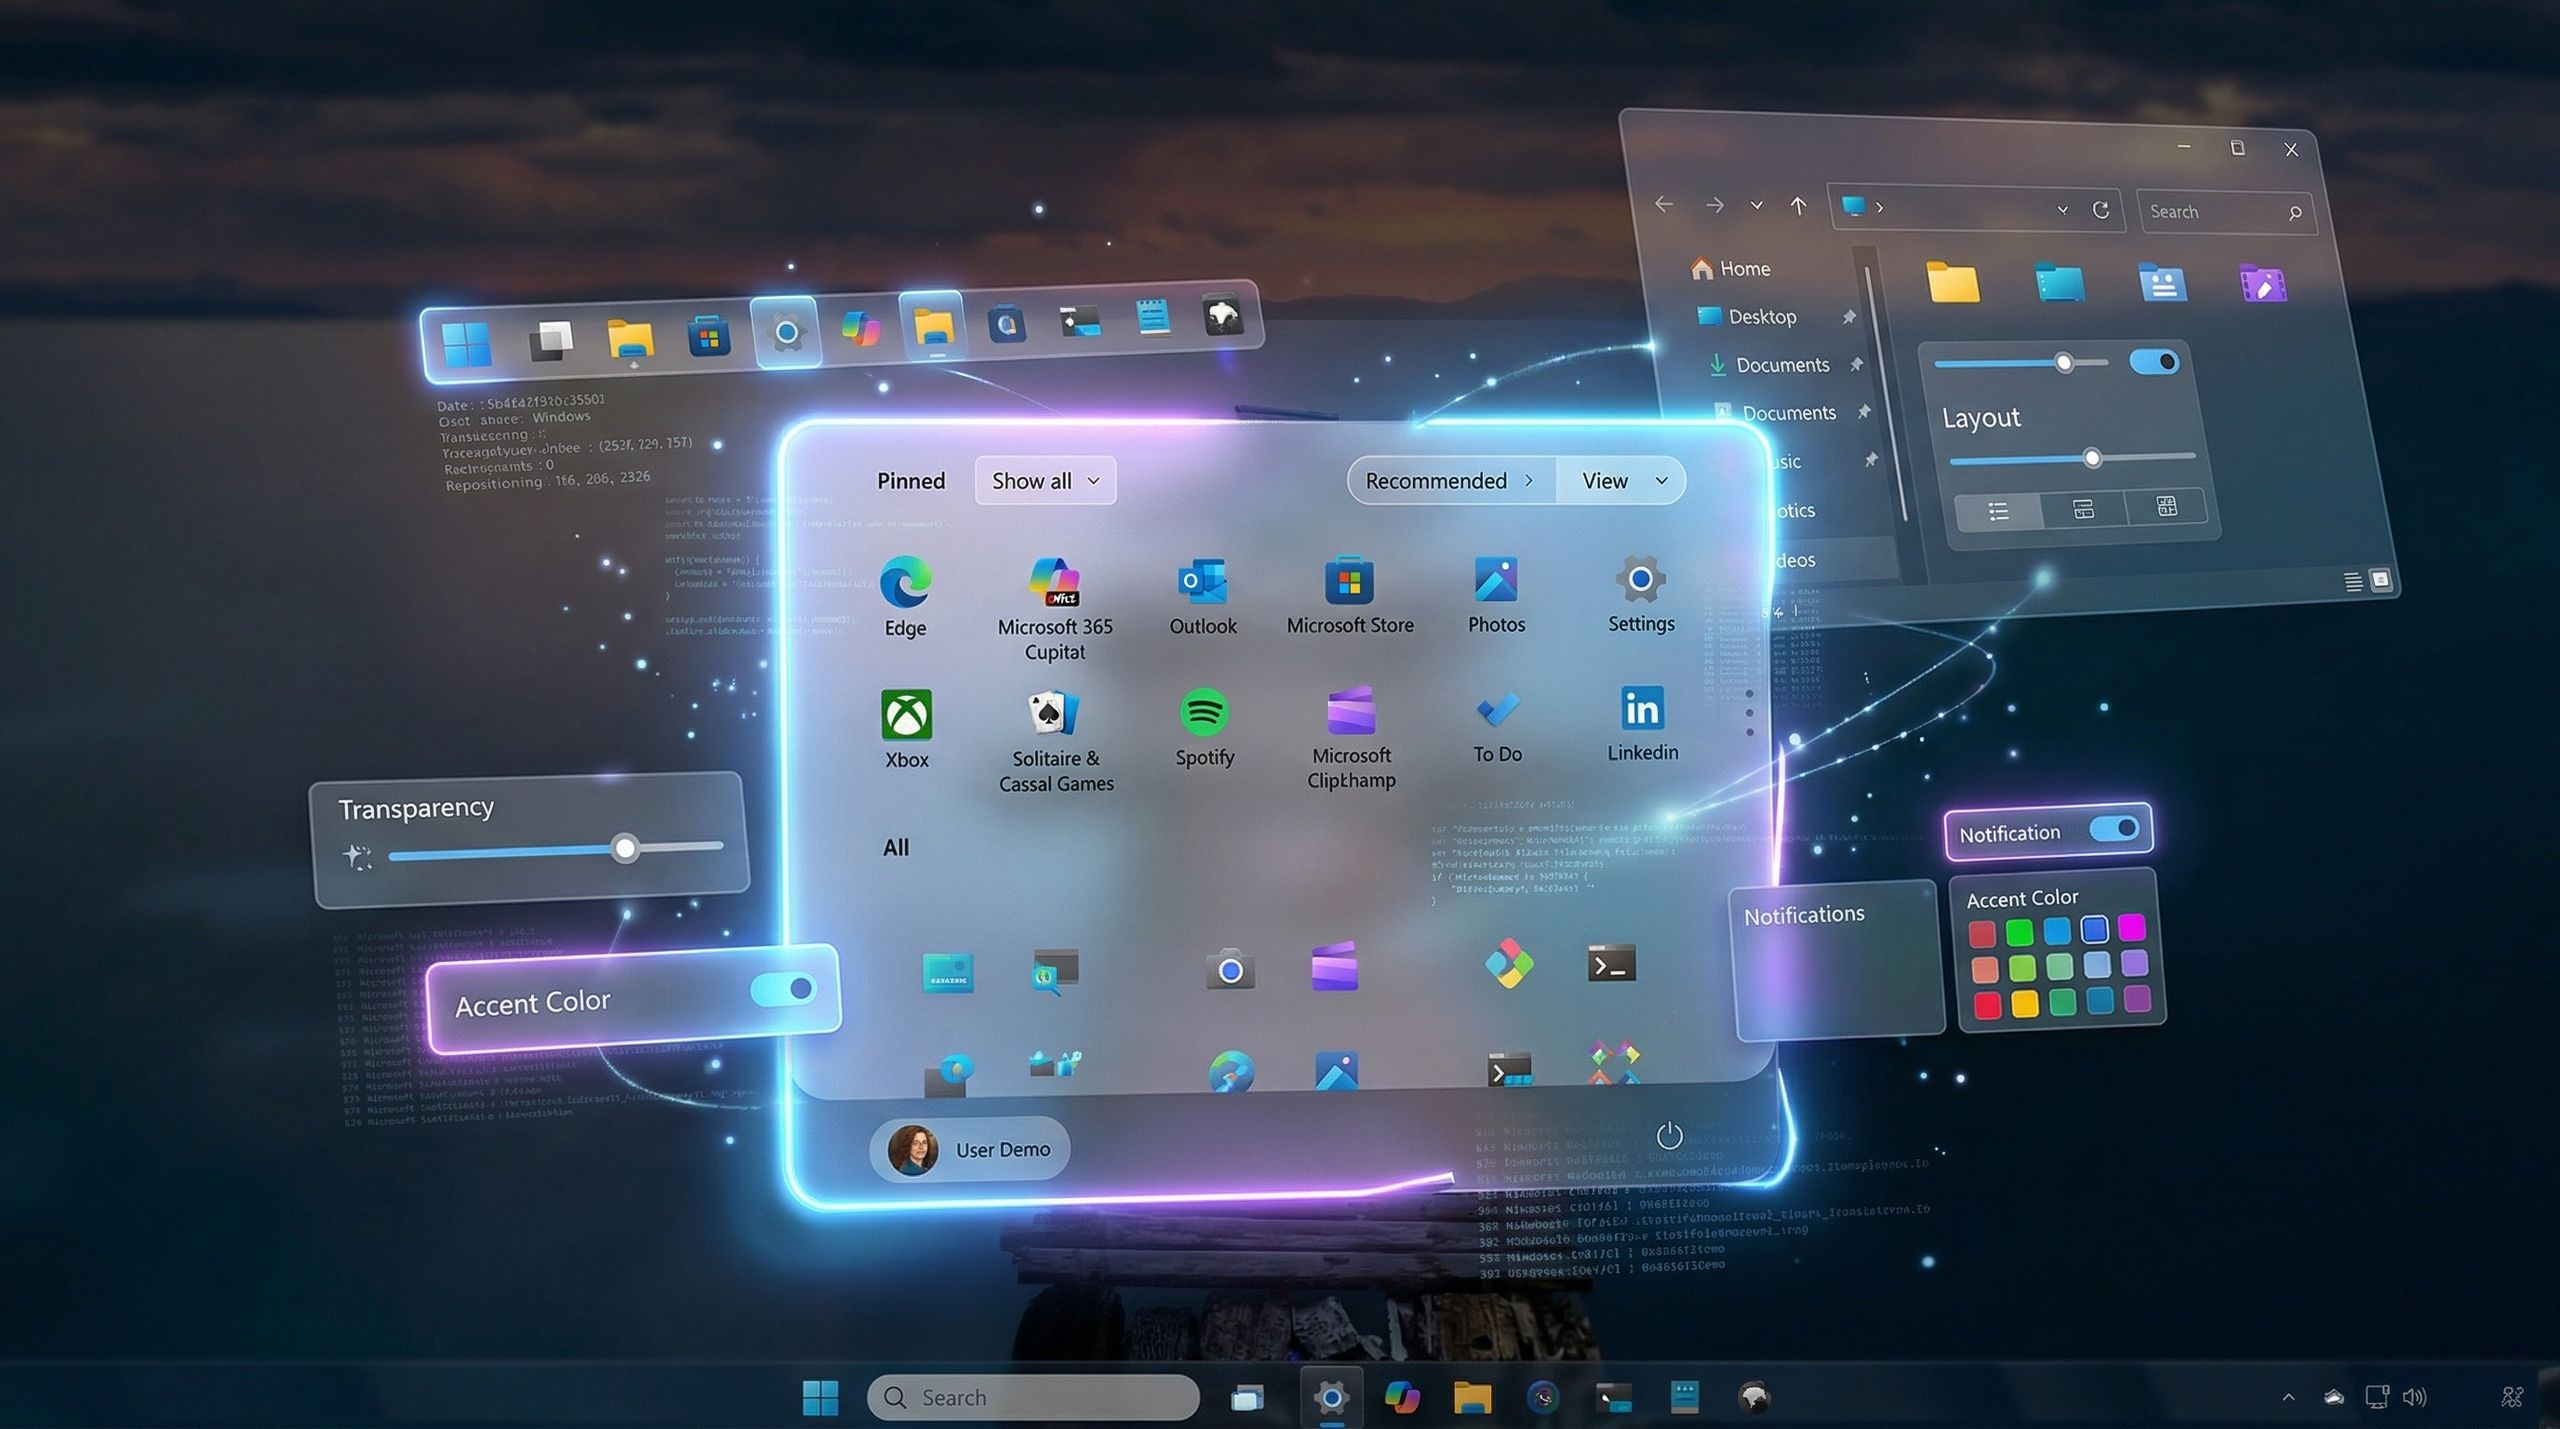2560x1429 pixels.
Task: Open the Outlook pinned app
Action: coord(1203,582)
